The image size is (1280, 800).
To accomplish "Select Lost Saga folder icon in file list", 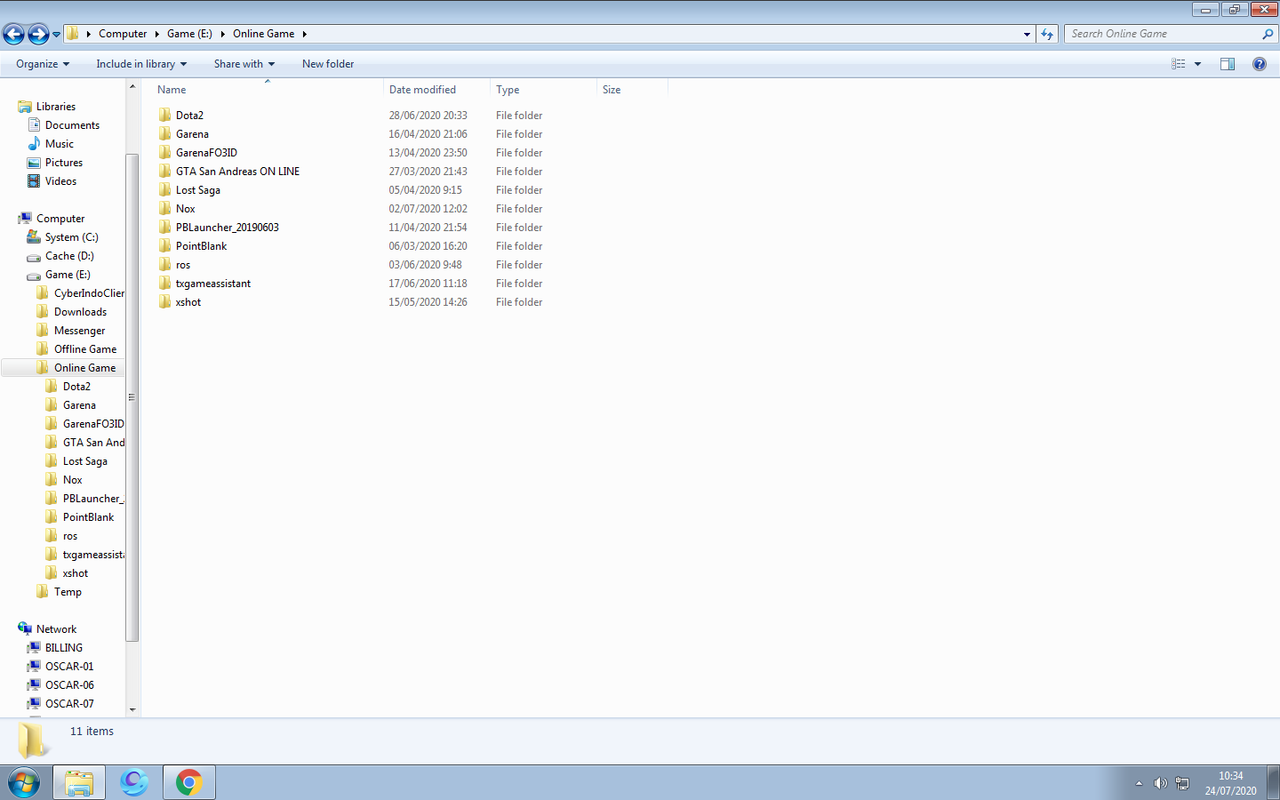I will [165, 190].
